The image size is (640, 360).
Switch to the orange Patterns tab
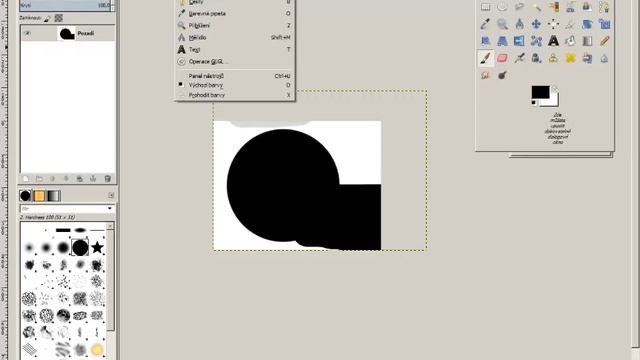(x=39, y=196)
